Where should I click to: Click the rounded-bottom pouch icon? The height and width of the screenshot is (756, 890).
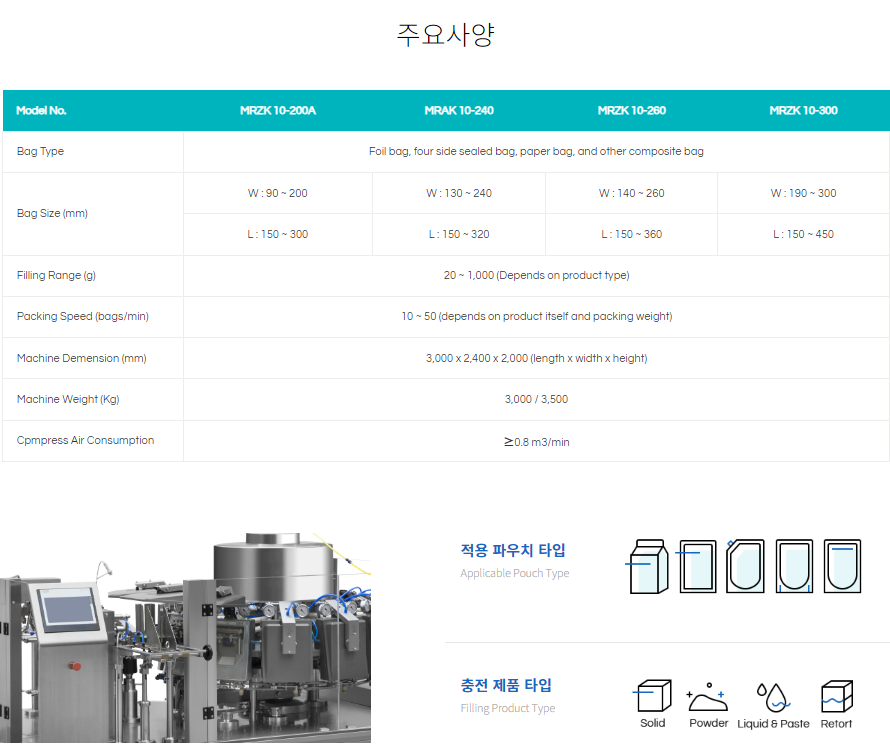[842, 566]
